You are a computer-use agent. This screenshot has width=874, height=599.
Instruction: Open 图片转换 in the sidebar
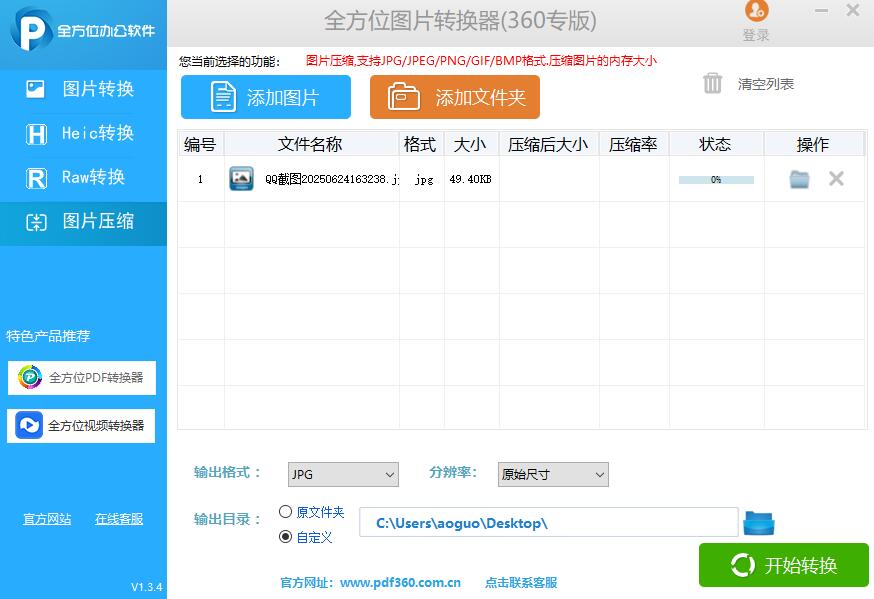[x=84, y=89]
